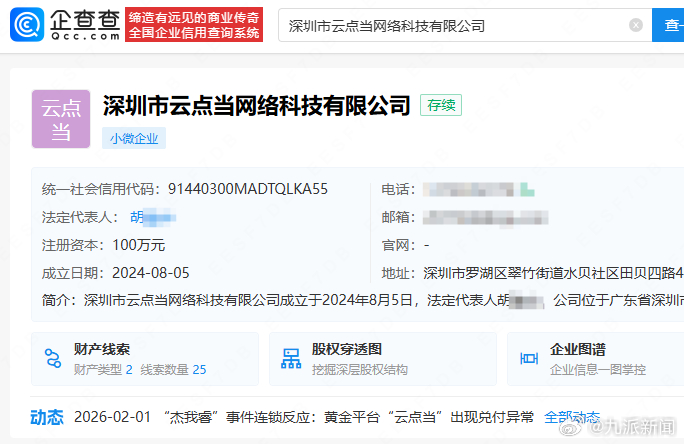Viewport: 684px width, 444px height.
Task: Open the 财产线索 card title
Action: tap(102, 349)
